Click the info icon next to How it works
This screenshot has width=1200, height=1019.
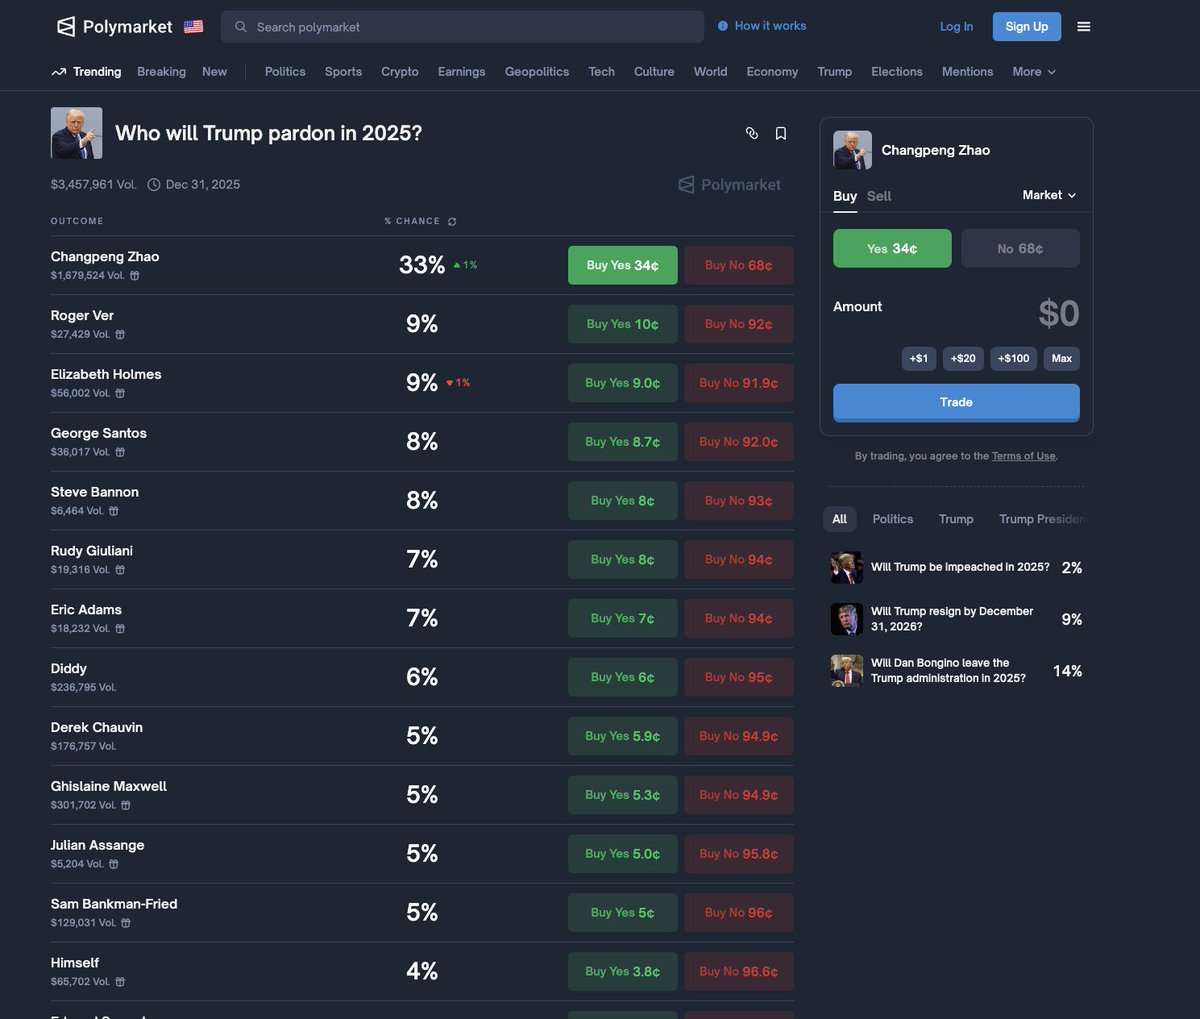click(723, 26)
